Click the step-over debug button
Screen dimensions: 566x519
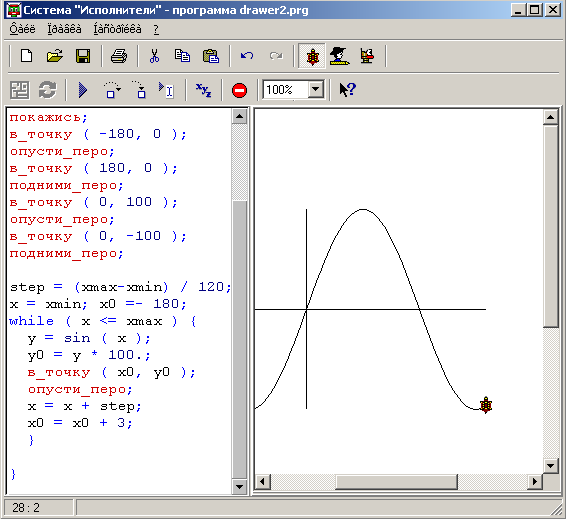pyautogui.click(x=112, y=90)
